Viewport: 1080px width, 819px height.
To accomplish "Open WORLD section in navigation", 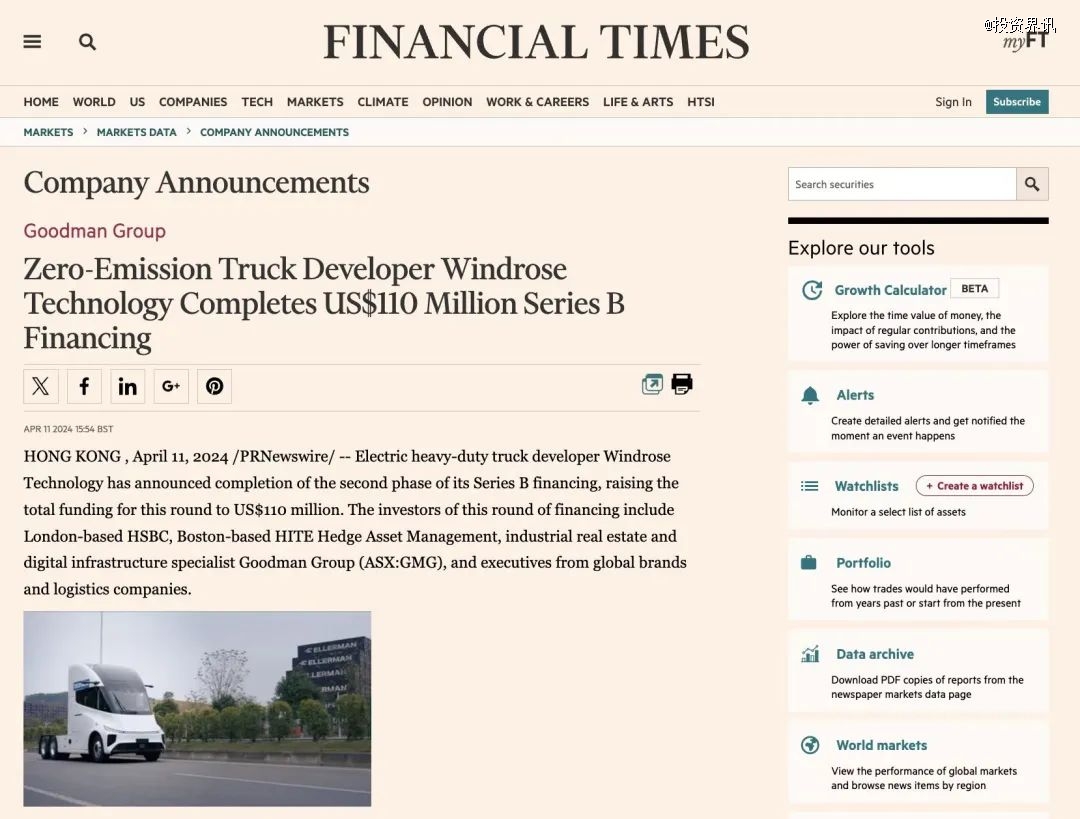I will 94,102.
